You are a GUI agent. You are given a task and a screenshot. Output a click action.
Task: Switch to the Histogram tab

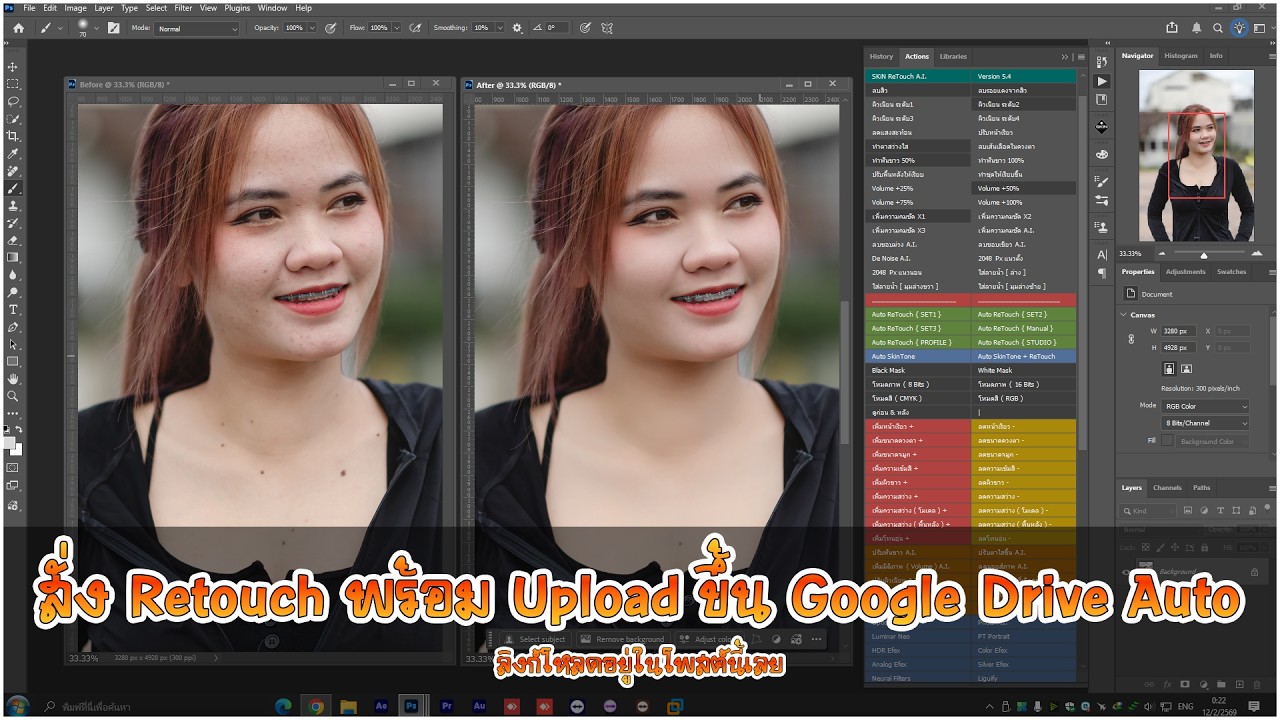pos(1180,56)
